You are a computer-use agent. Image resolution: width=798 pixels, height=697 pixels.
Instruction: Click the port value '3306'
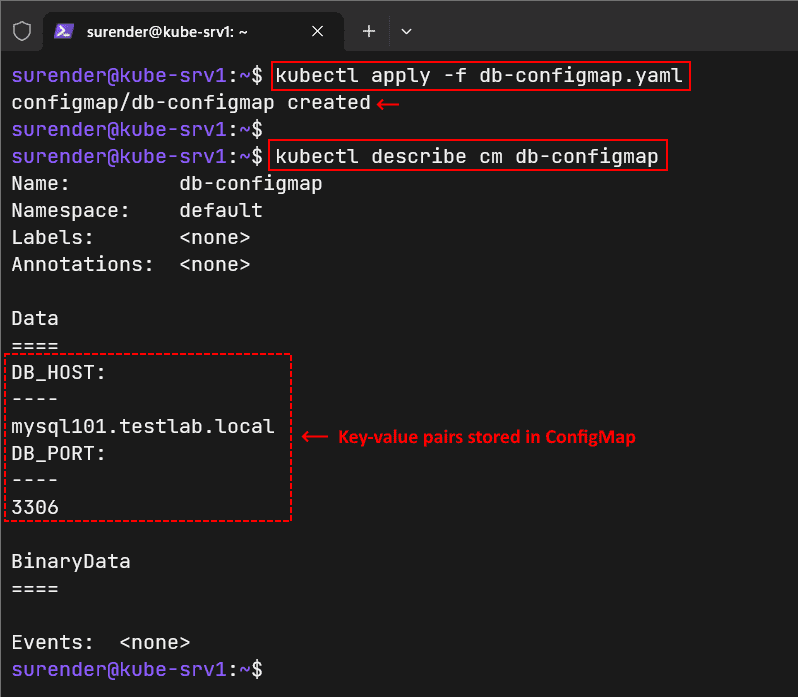click(35, 507)
